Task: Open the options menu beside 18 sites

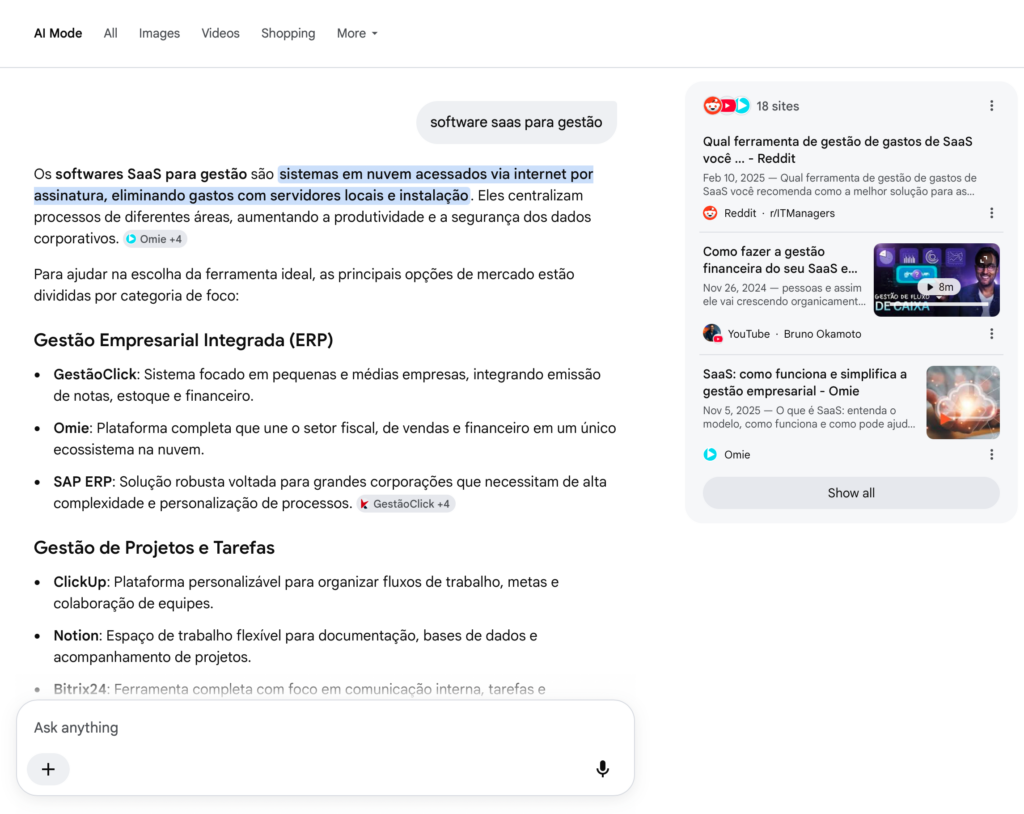Action: click(991, 106)
